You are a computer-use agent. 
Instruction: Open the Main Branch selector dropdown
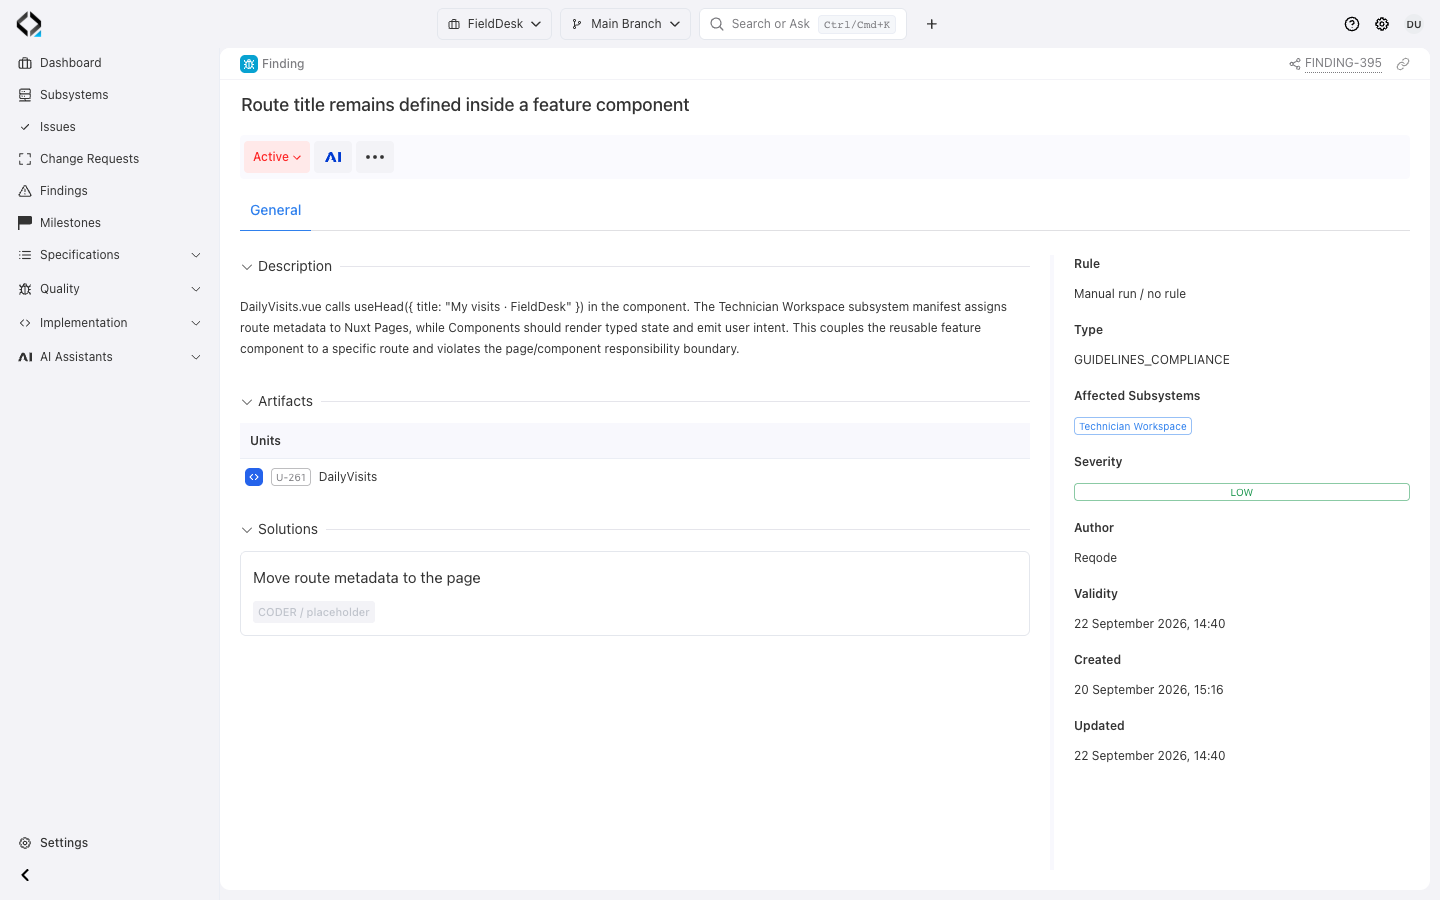point(625,24)
